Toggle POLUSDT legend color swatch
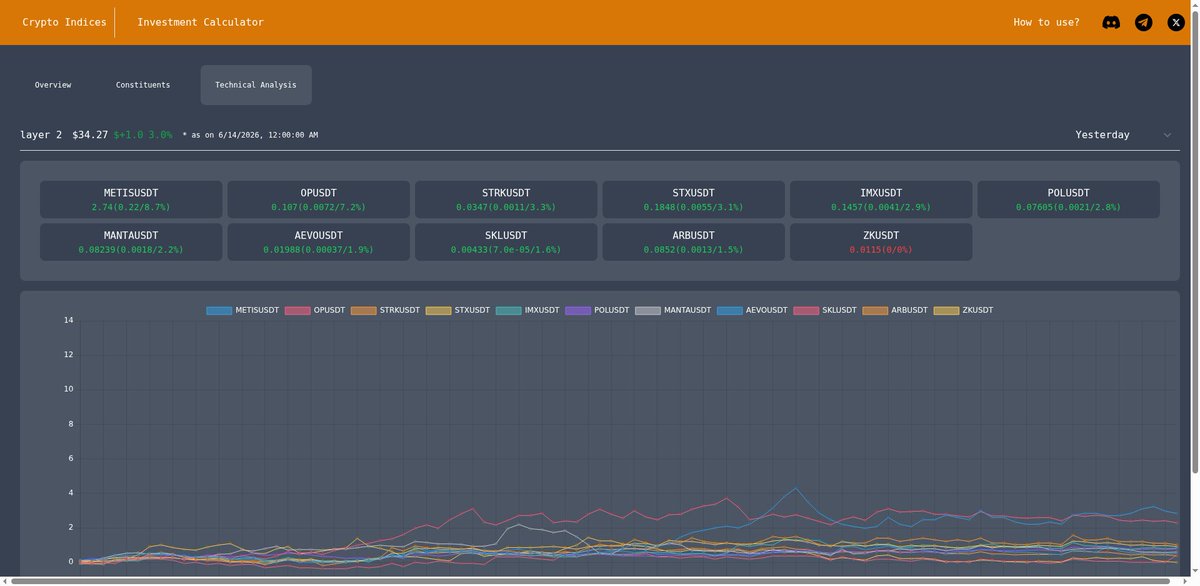This screenshot has height=586, width=1200. [577, 311]
